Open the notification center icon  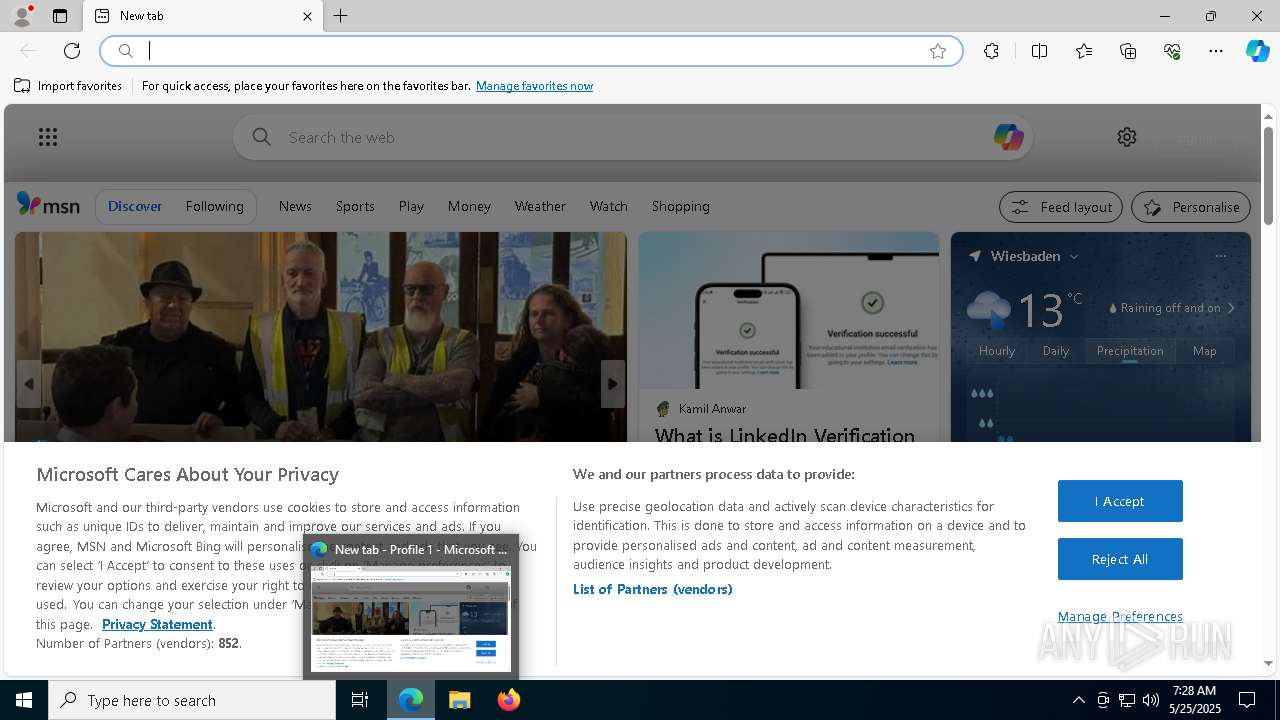click(1247, 700)
